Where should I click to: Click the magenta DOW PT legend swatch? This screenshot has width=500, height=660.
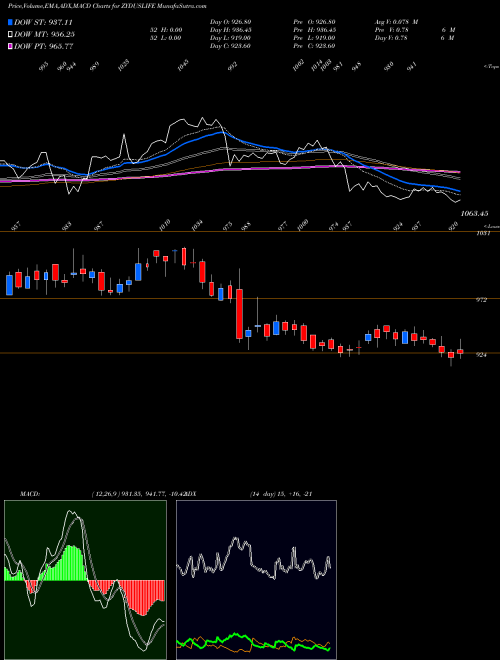pyautogui.click(x=10, y=46)
